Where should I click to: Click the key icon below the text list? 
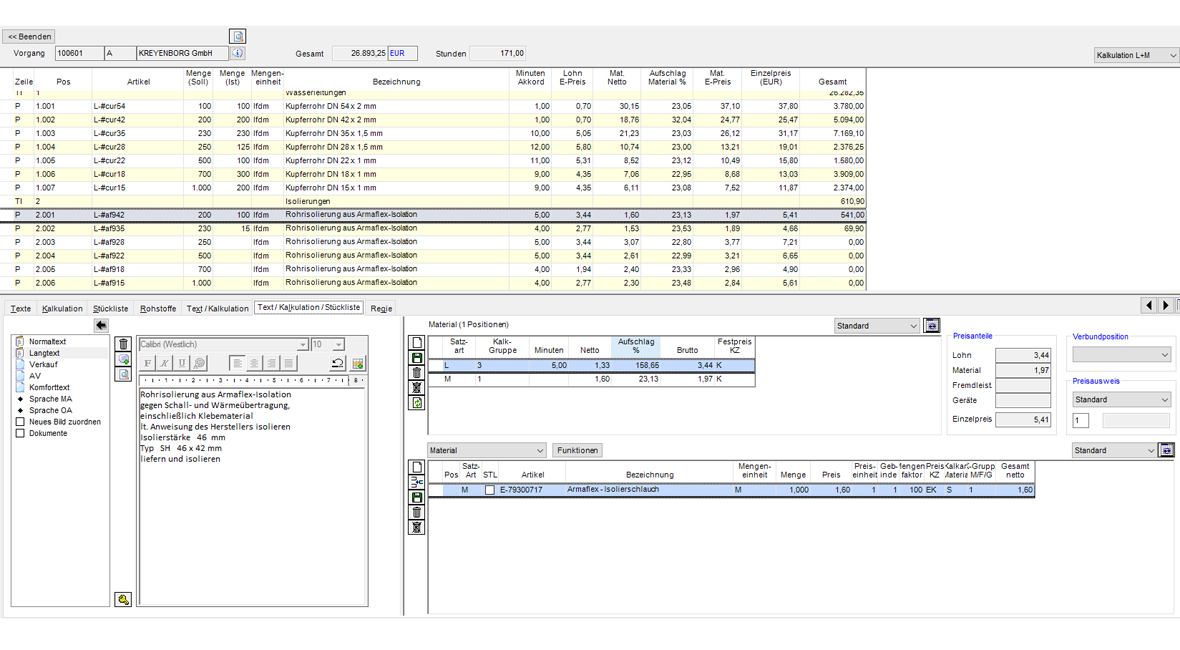point(123,600)
